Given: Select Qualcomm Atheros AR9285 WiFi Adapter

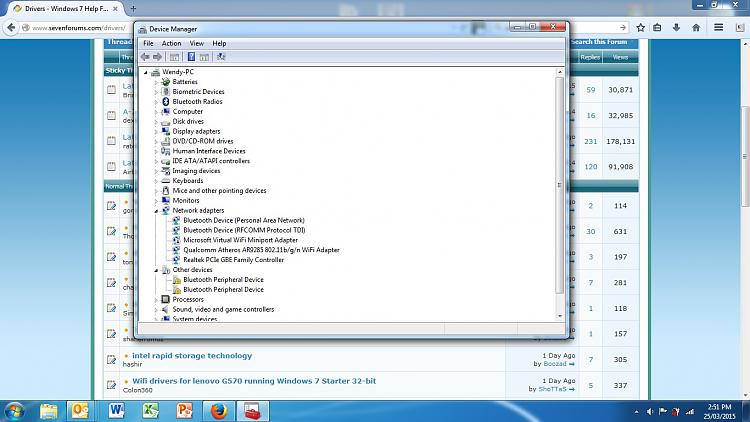Looking at the screenshot, I should [261, 250].
